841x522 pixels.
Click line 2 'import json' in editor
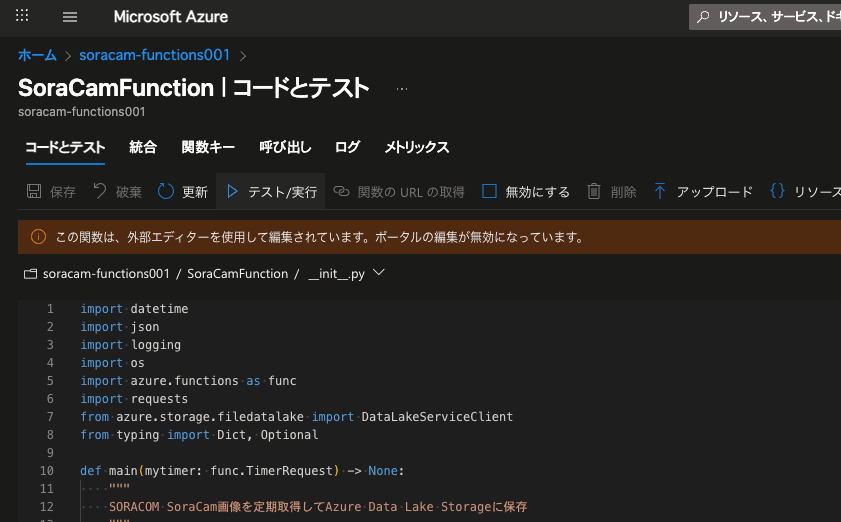[x=120, y=327]
